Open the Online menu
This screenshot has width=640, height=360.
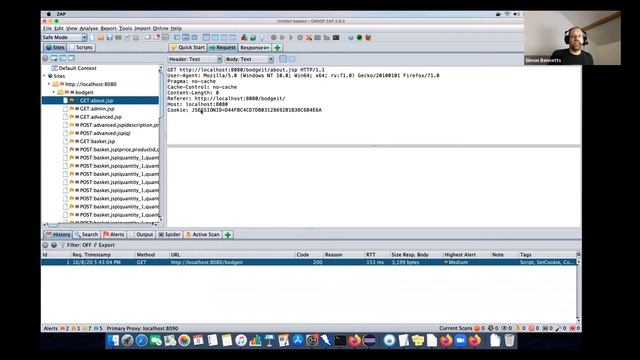160,29
